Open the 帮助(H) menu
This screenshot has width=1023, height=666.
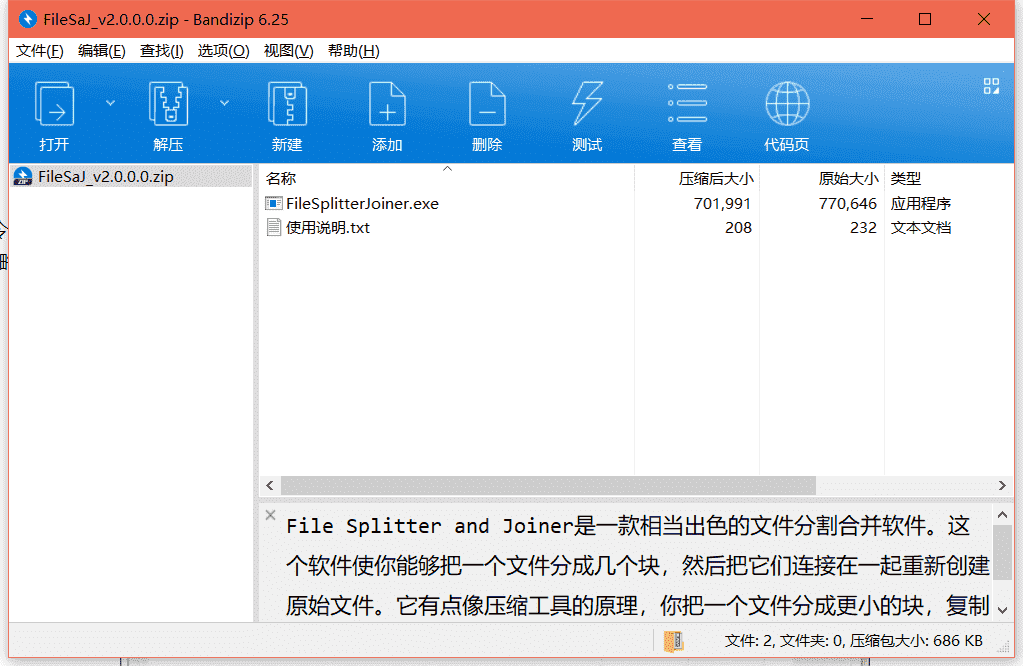coord(353,51)
